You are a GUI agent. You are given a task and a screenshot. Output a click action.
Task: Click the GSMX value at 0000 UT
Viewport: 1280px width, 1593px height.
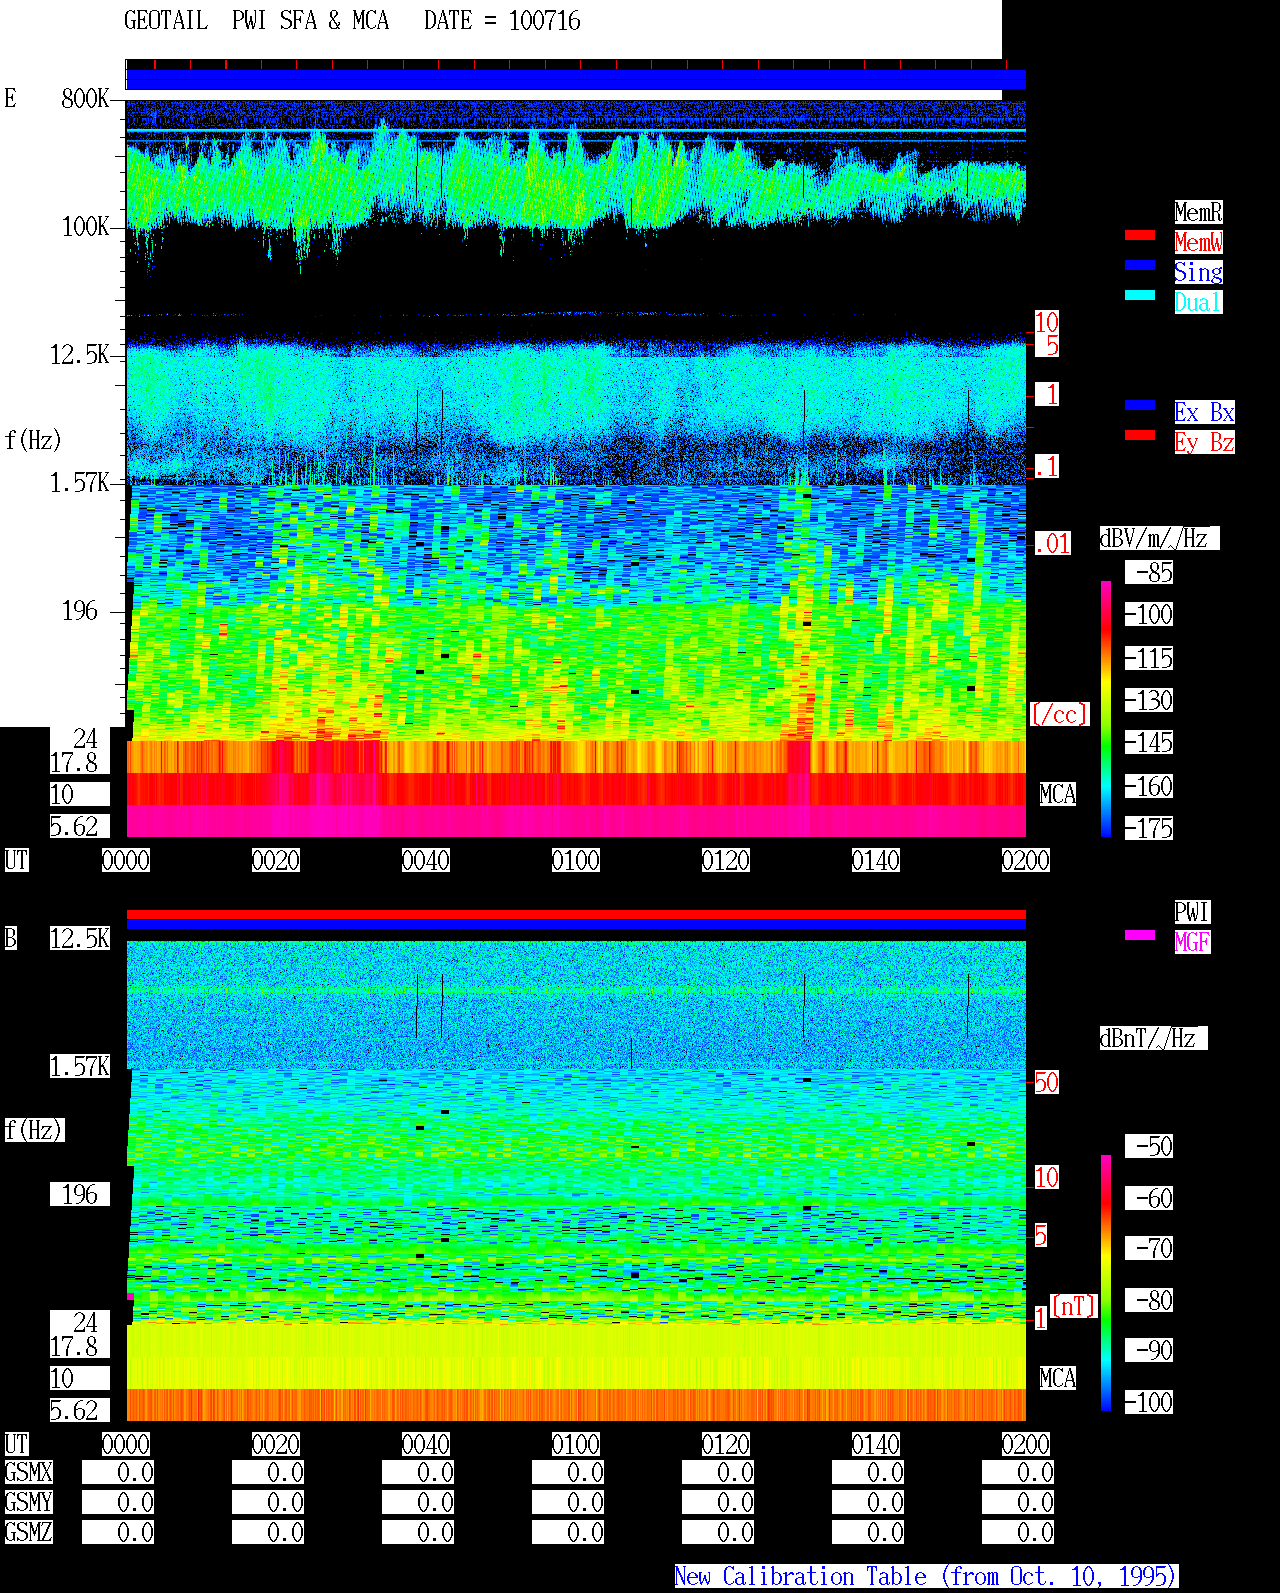(x=118, y=1472)
